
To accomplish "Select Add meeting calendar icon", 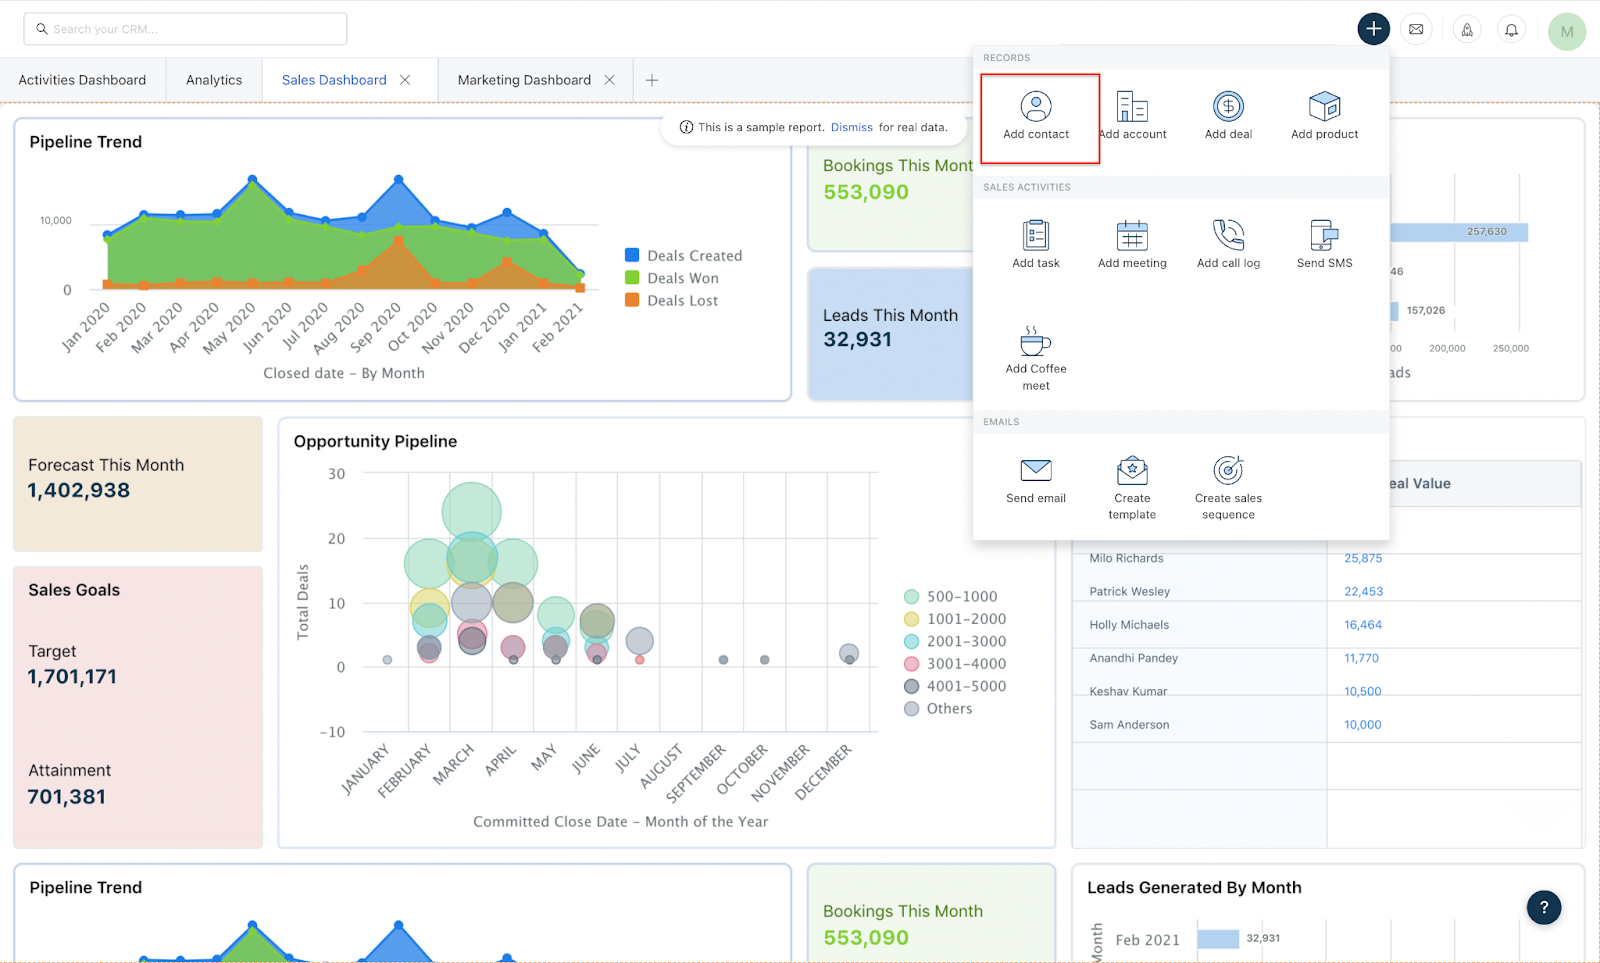I will click(1132, 235).
